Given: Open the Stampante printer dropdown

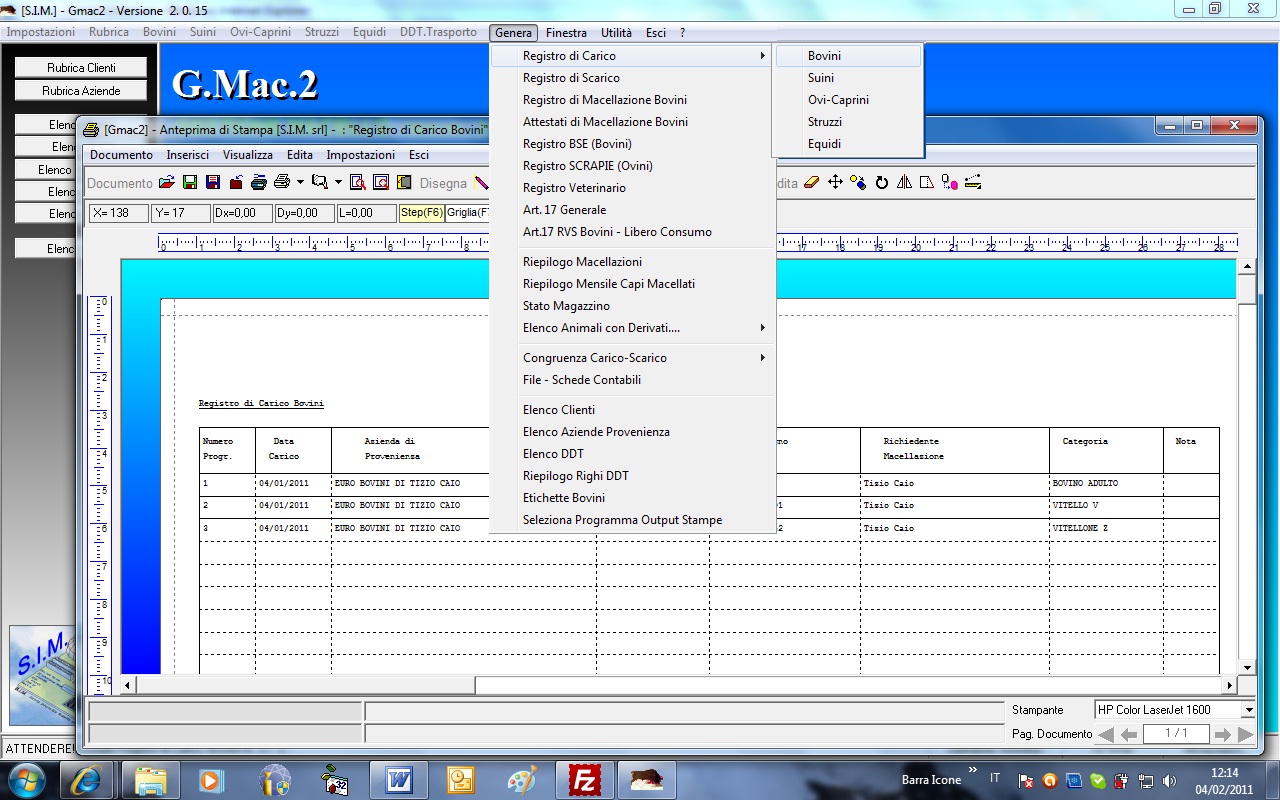Looking at the screenshot, I should click(x=1247, y=710).
